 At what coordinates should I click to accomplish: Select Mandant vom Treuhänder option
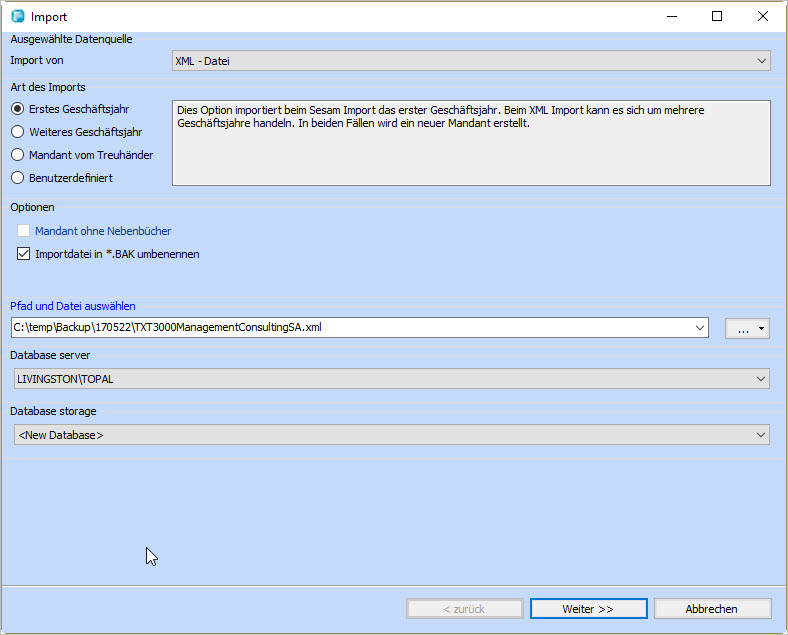[17, 155]
